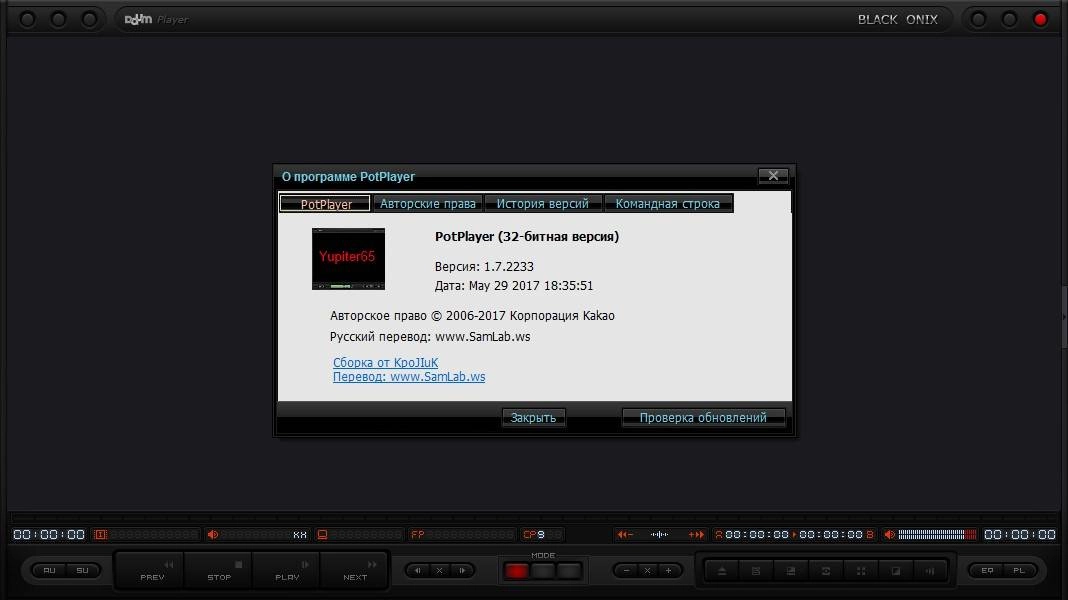1068x600 pixels.
Task: Close the О программе PotPlayer dialog
Action: tap(773, 176)
